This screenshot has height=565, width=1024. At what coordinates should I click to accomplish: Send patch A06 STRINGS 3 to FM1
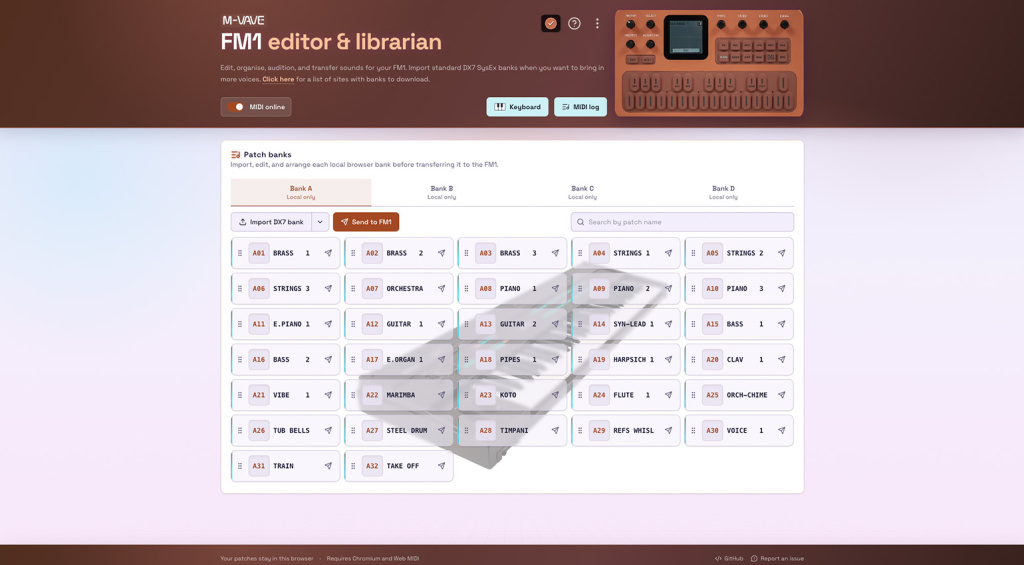(328, 288)
